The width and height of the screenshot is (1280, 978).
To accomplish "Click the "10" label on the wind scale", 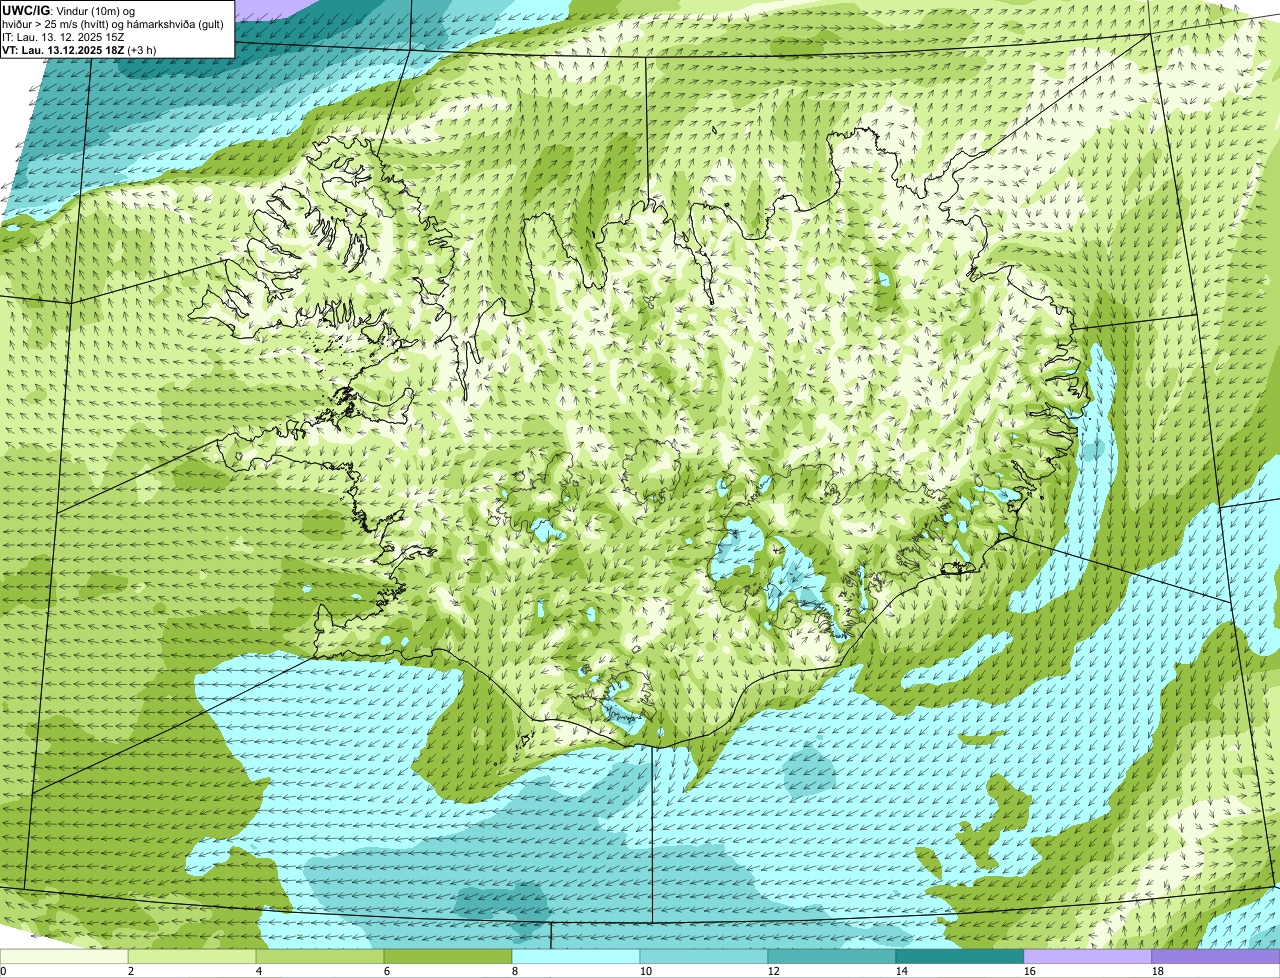I will pos(646,971).
